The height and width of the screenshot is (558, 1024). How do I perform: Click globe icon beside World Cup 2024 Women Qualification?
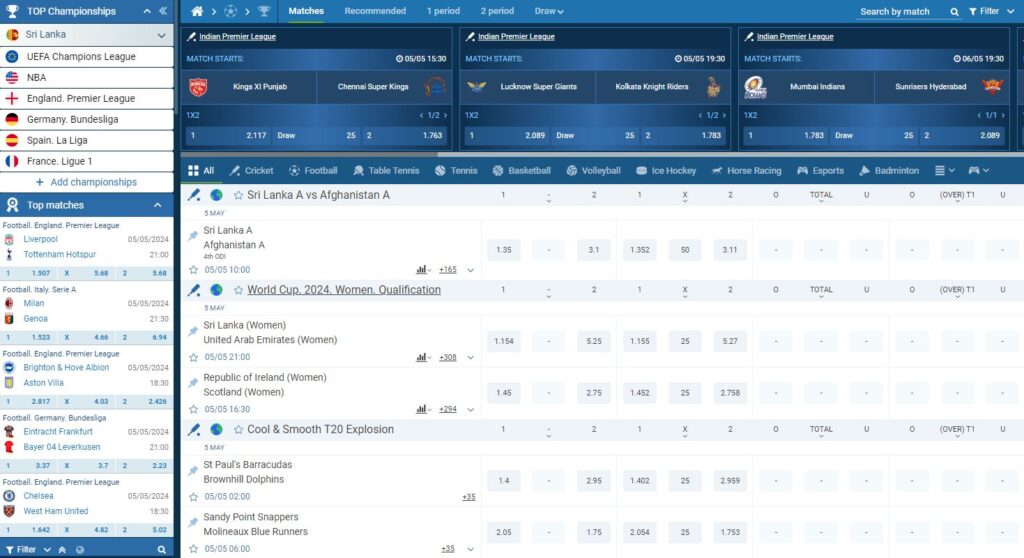pyautogui.click(x=216, y=289)
